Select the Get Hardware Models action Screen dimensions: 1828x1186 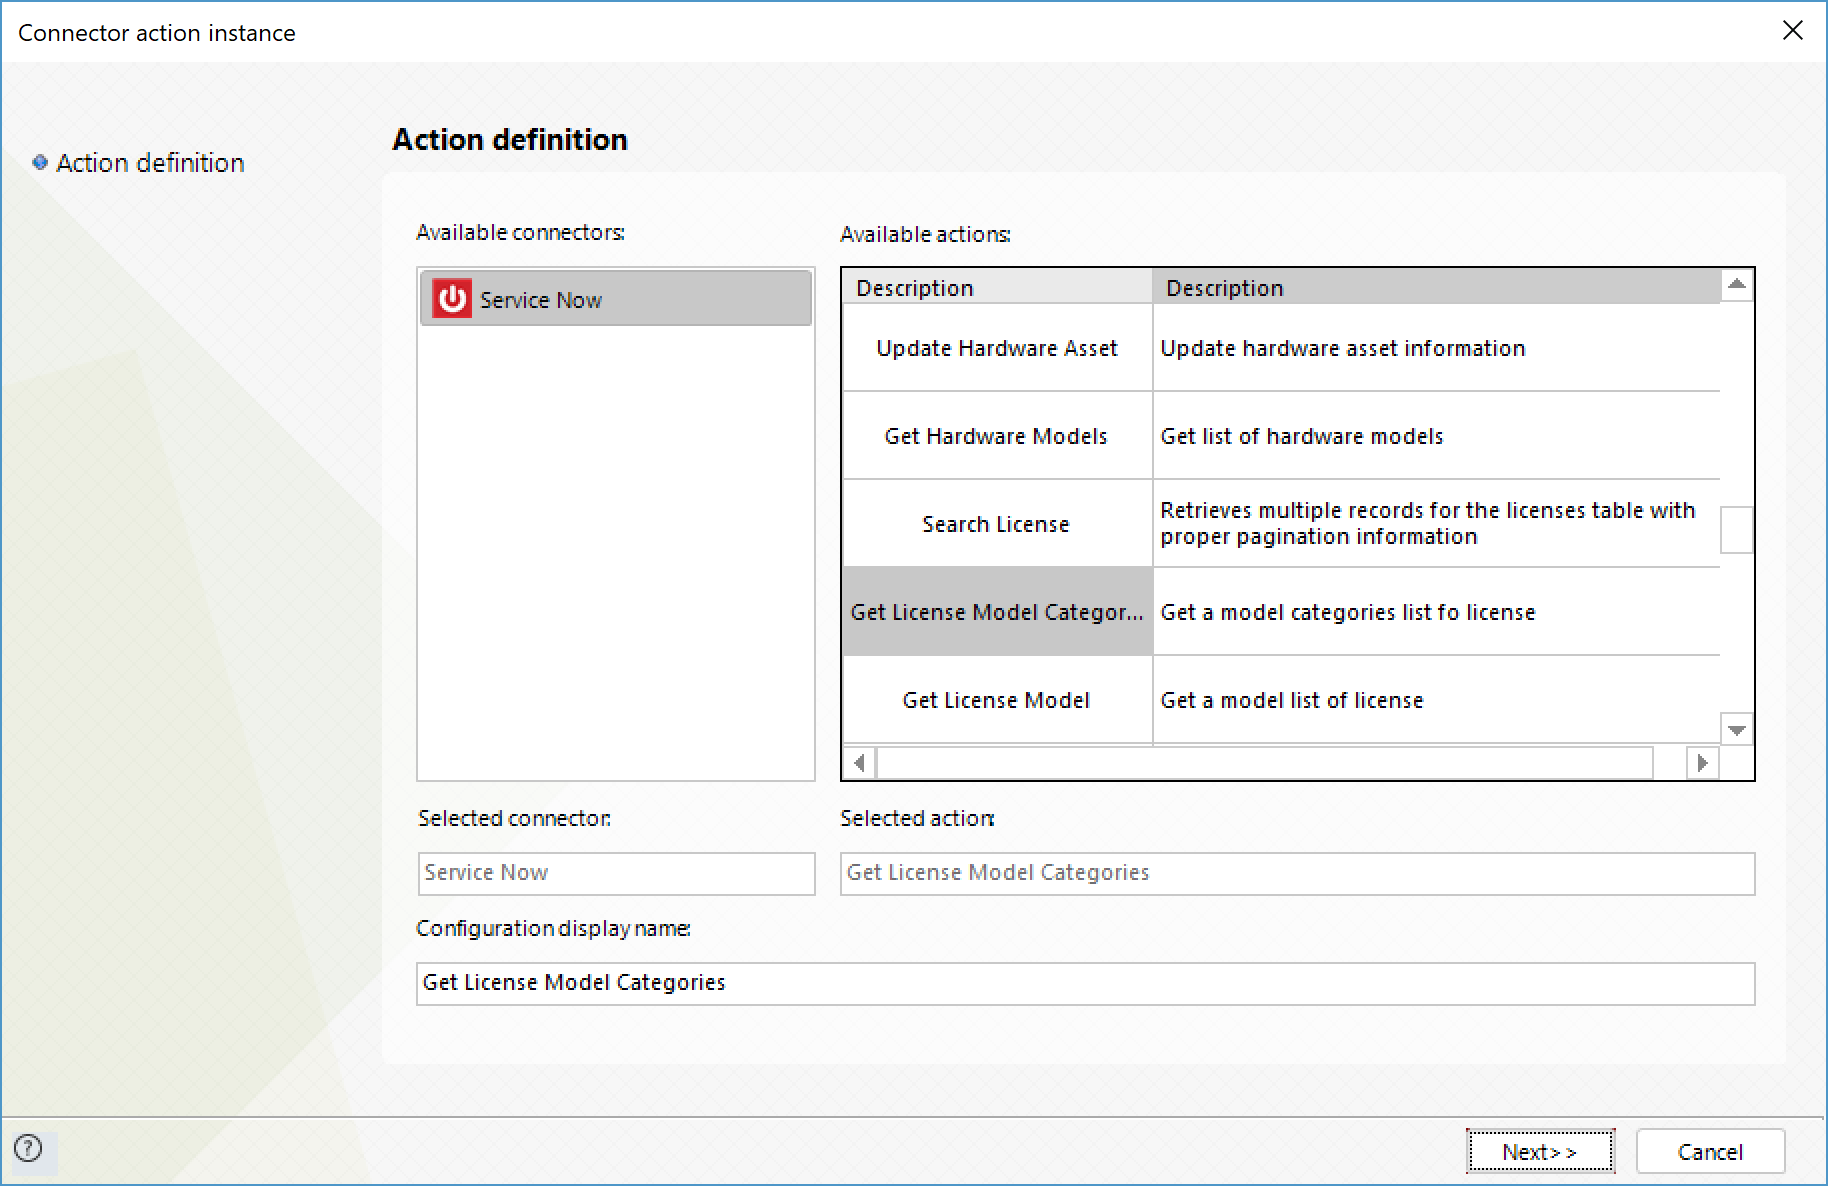click(997, 436)
